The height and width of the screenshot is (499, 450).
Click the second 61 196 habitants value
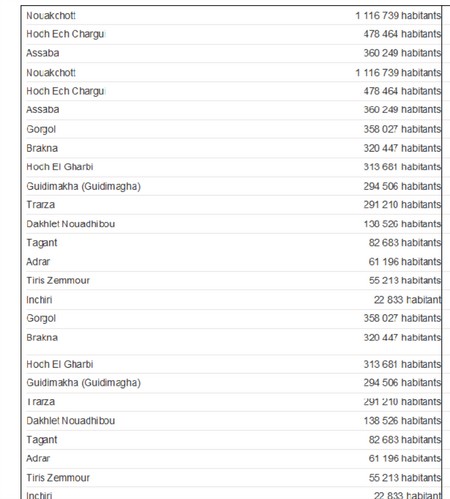[405, 459]
